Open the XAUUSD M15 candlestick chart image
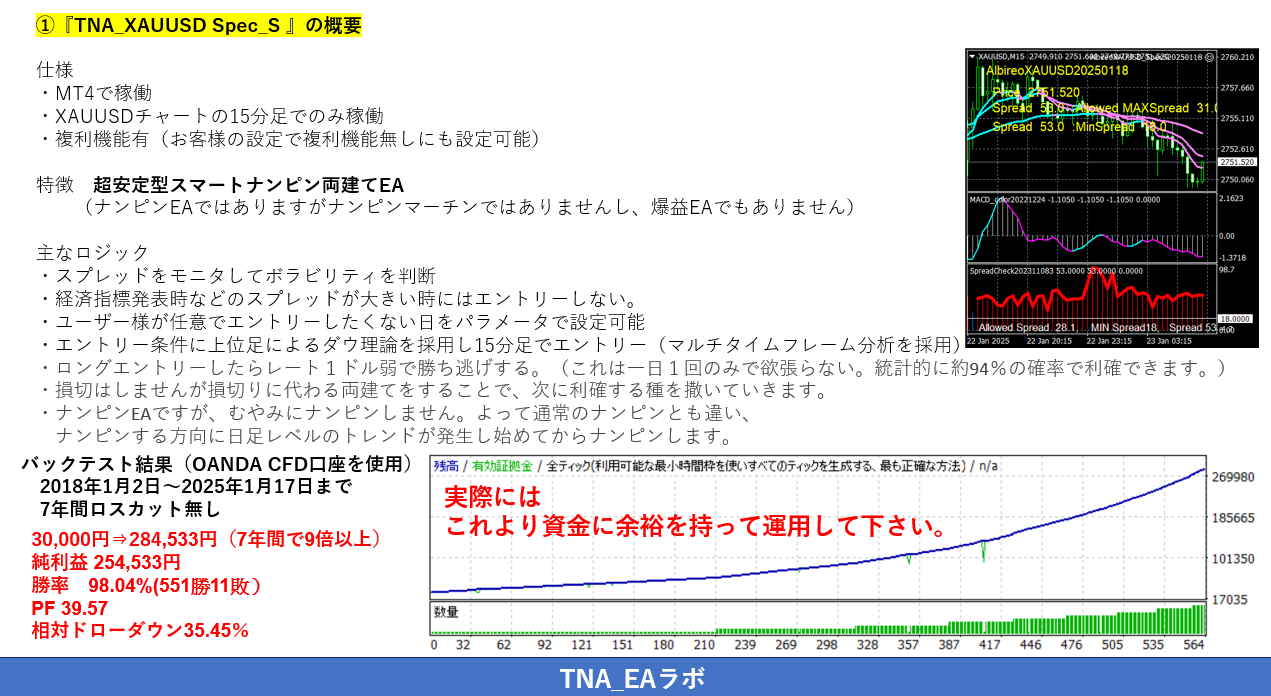The width and height of the screenshot is (1271, 696). (x=1090, y=122)
